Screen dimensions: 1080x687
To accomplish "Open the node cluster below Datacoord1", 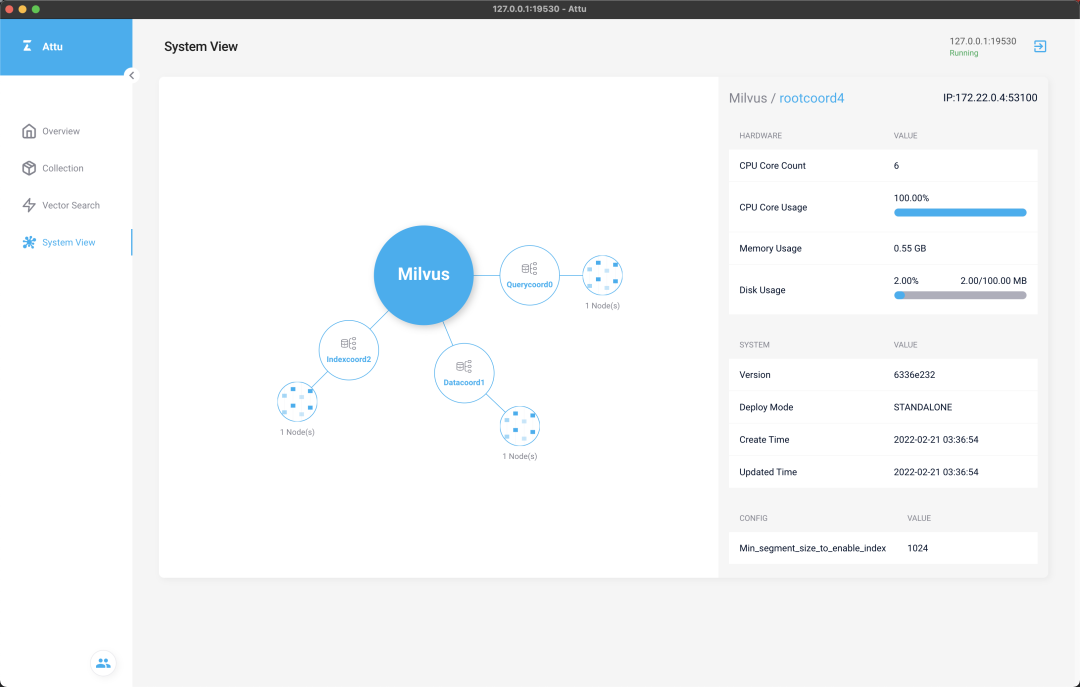I will [x=519, y=426].
